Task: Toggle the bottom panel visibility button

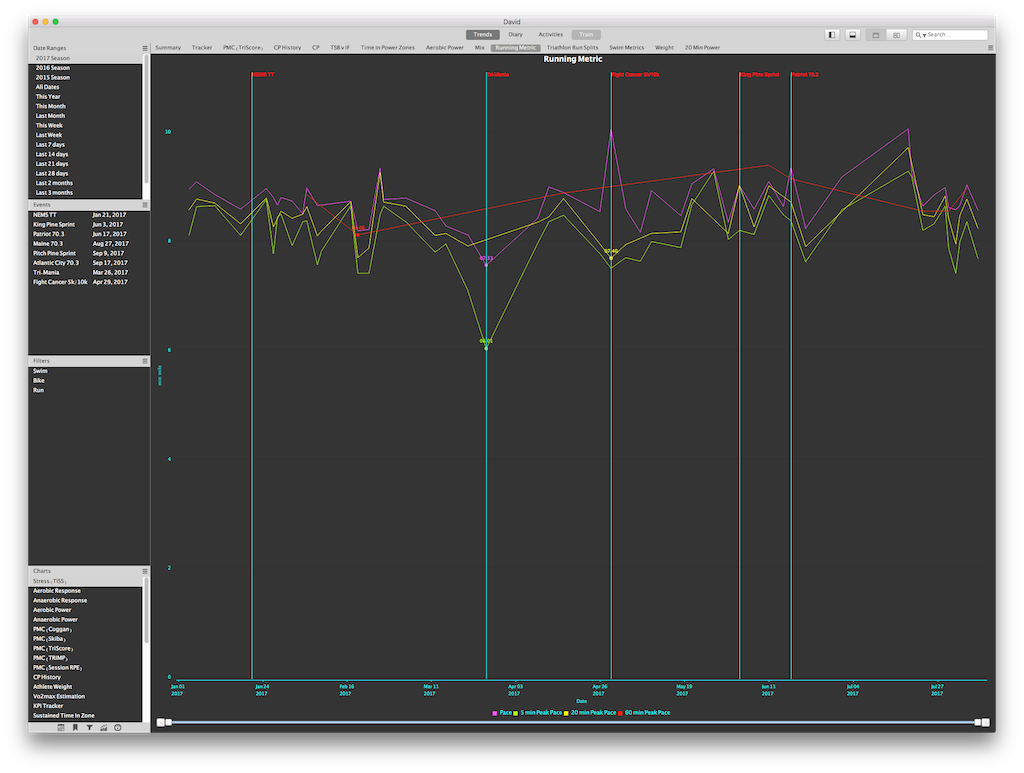Action: pyautogui.click(x=852, y=35)
